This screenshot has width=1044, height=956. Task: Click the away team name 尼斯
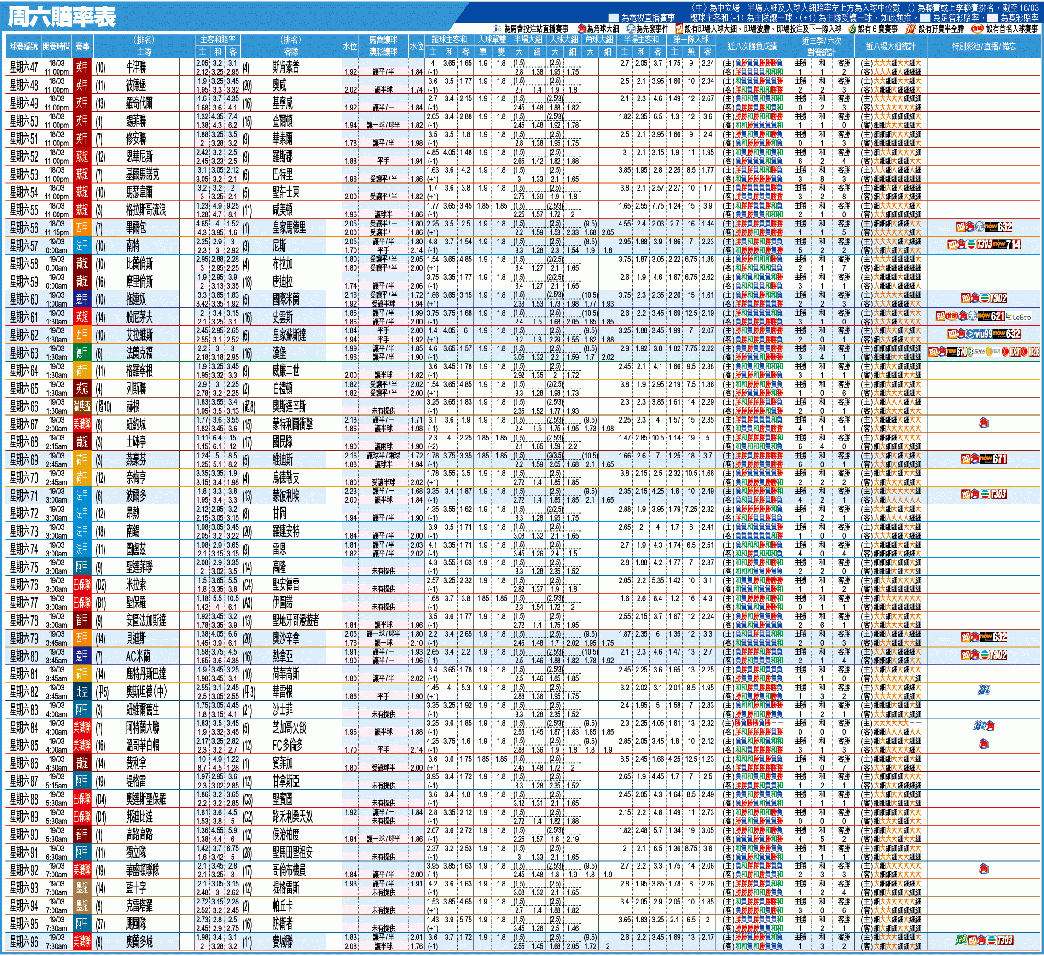coord(279,246)
